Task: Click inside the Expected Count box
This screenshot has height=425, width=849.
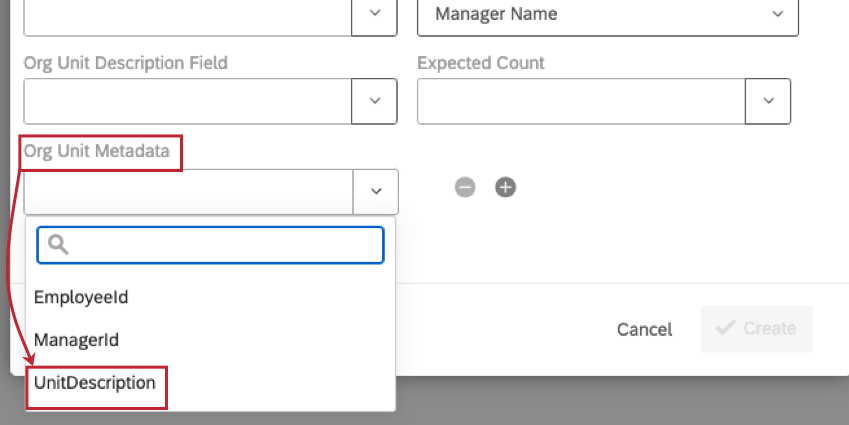Action: click(581, 101)
